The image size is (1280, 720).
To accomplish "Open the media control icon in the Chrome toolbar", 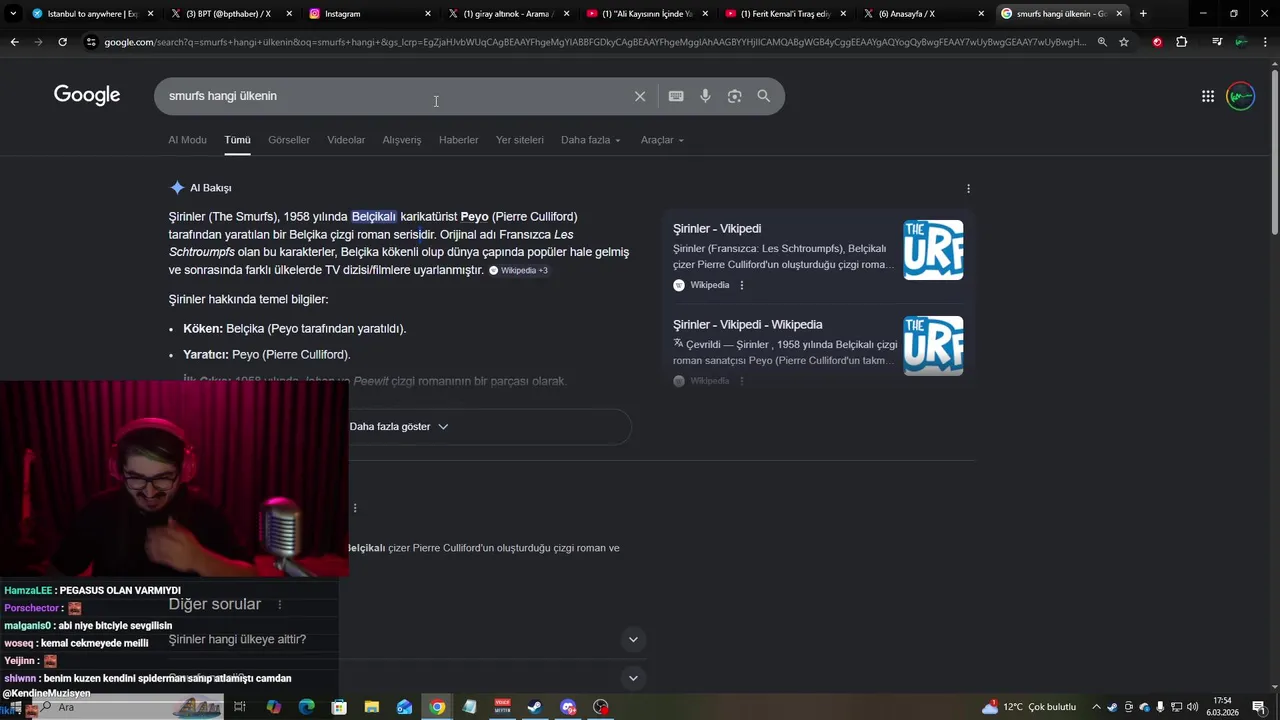I will (1217, 42).
